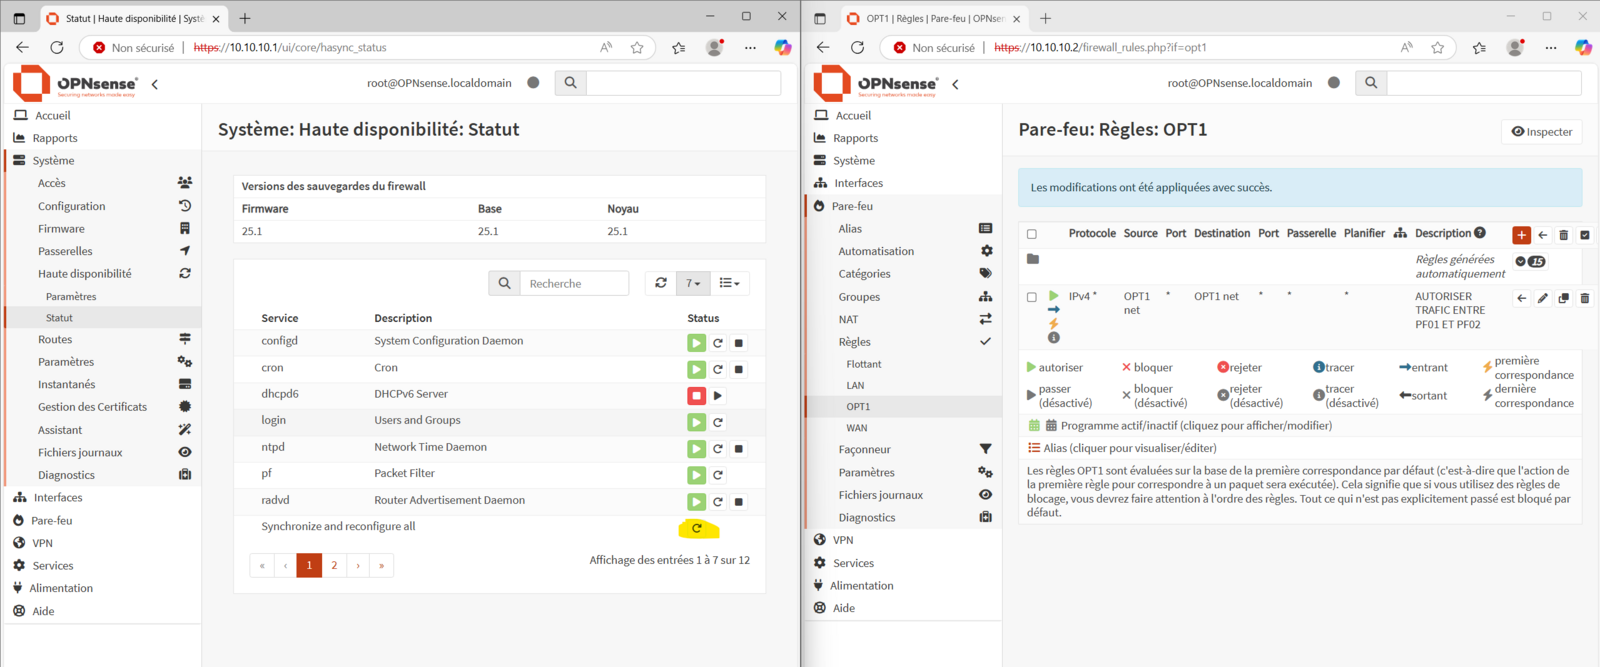Expand the automatically generated rules
This screenshot has height=667, width=1600.
pos(1520,261)
